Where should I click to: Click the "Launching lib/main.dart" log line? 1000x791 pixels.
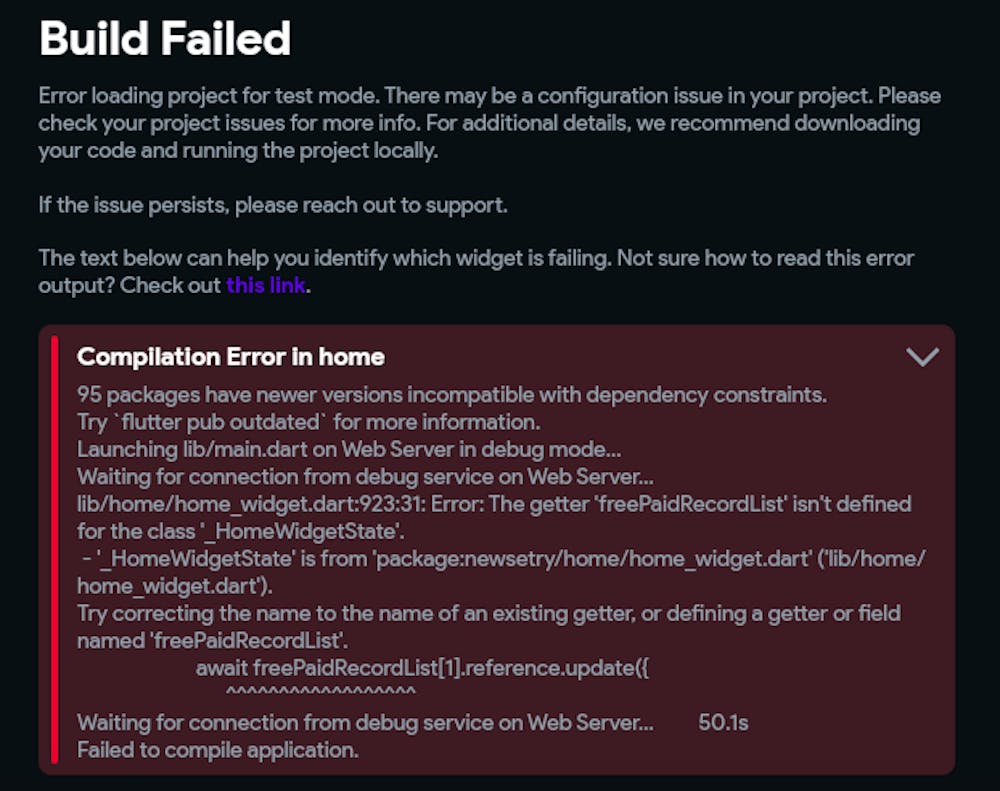pos(349,449)
